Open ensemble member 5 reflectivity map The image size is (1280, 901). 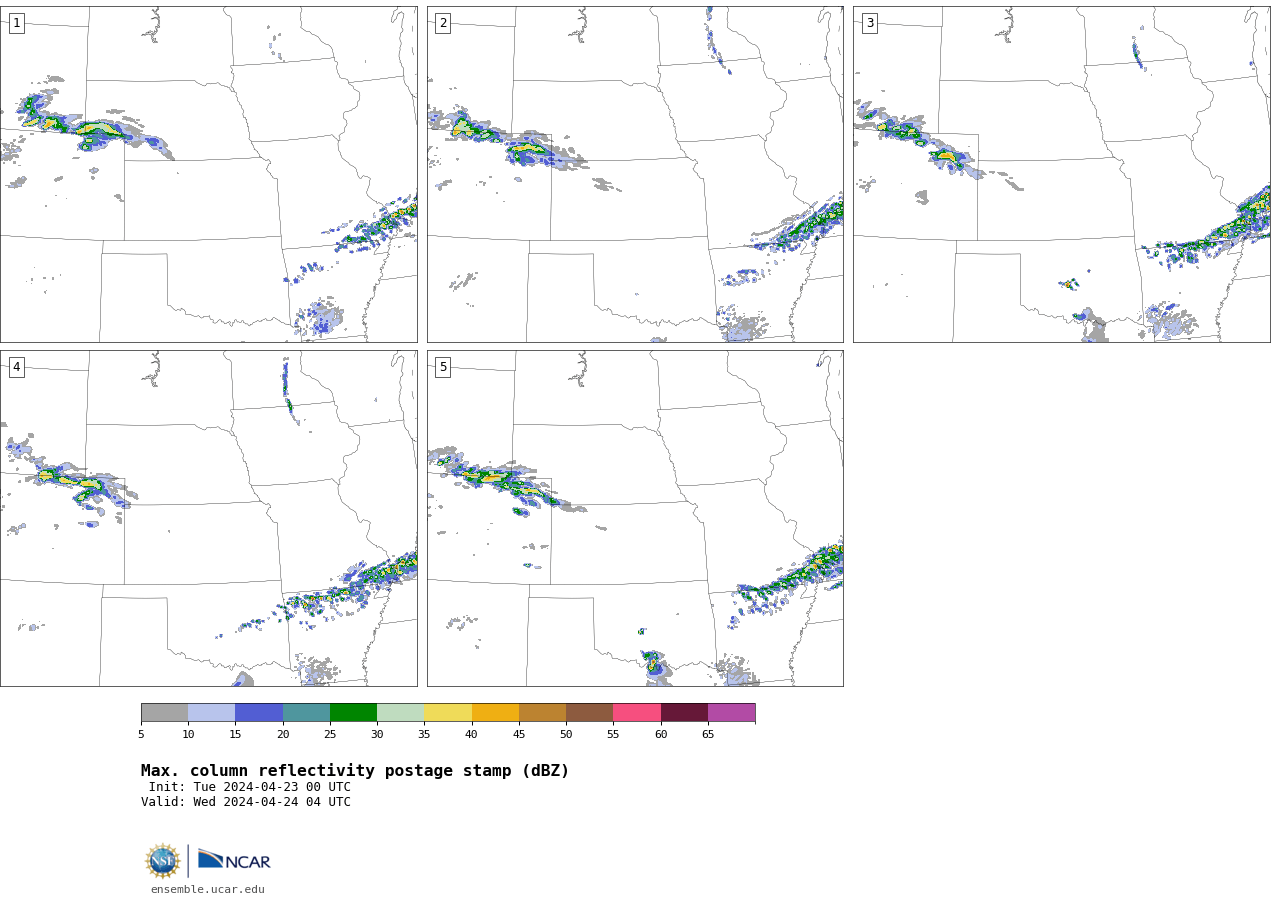point(635,518)
